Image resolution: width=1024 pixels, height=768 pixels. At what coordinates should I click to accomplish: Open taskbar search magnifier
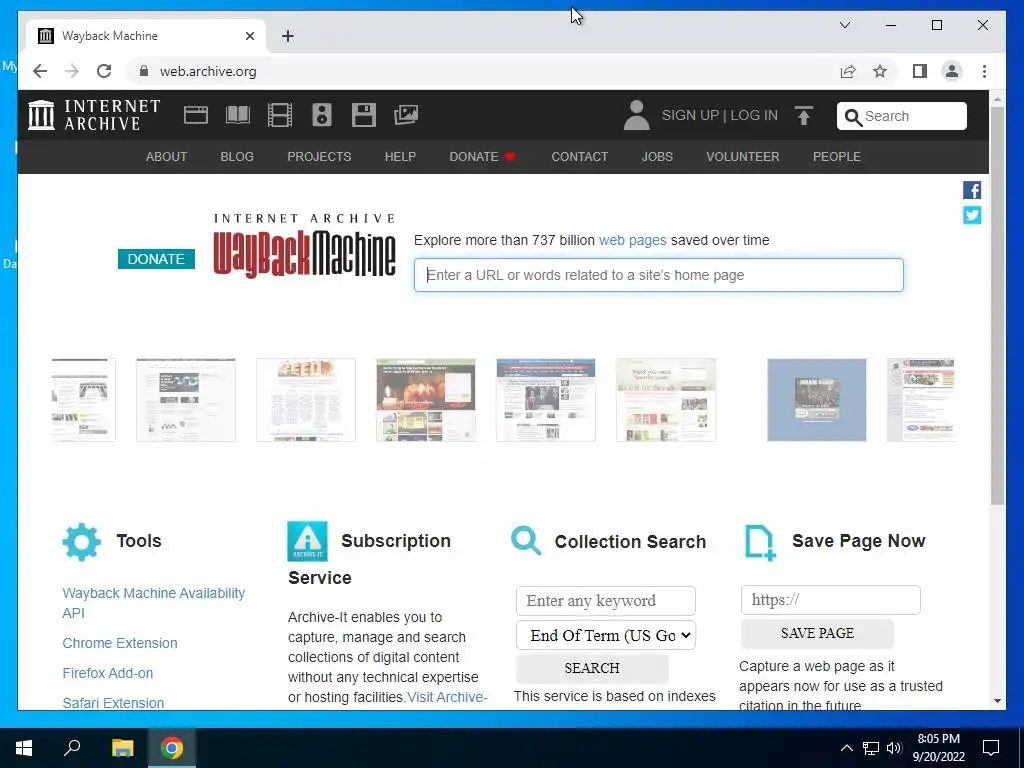coord(72,748)
